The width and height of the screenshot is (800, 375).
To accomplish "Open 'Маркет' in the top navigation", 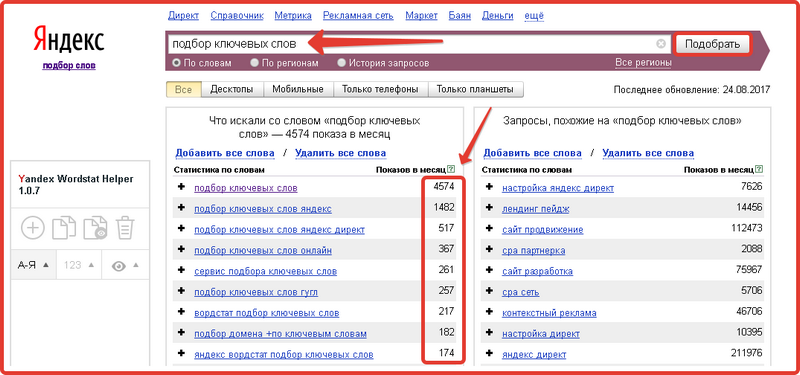I will (421, 15).
